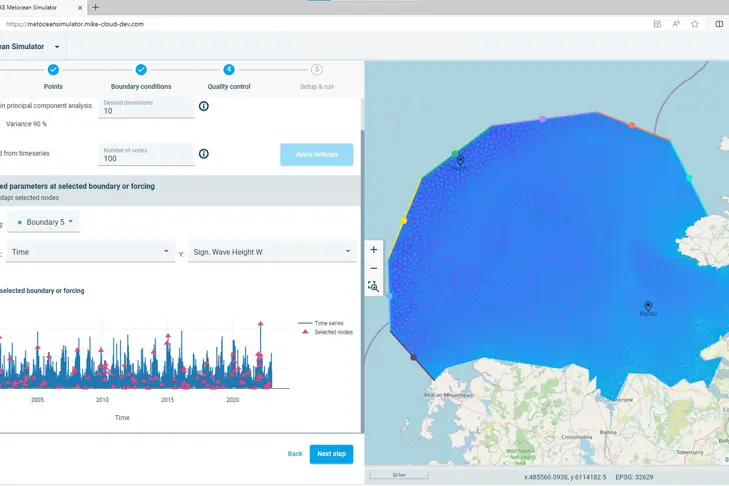Click the EPSG: 32629 status text
Image resolution: width=729 pixels, height=486 pixels.
click(634, 477)
